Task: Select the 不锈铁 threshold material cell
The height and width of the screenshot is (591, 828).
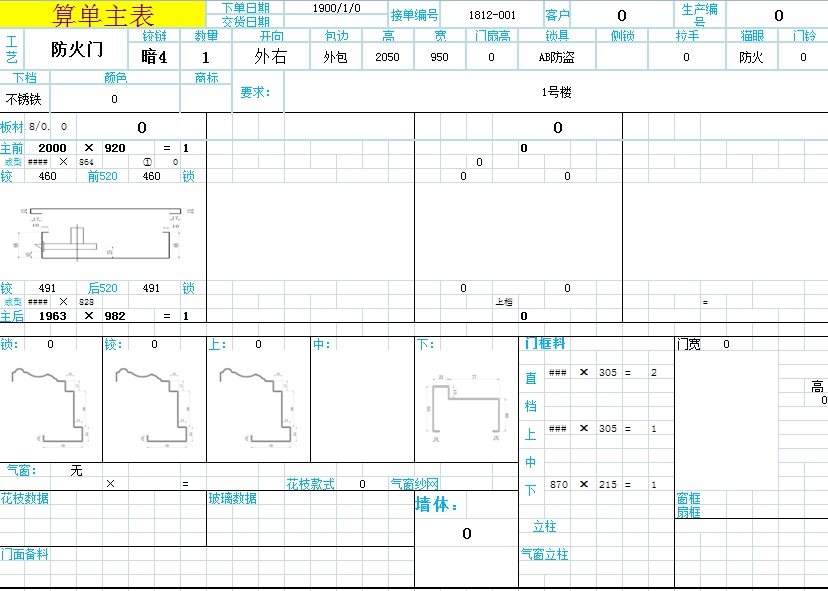Action: (x=25, y=99)
